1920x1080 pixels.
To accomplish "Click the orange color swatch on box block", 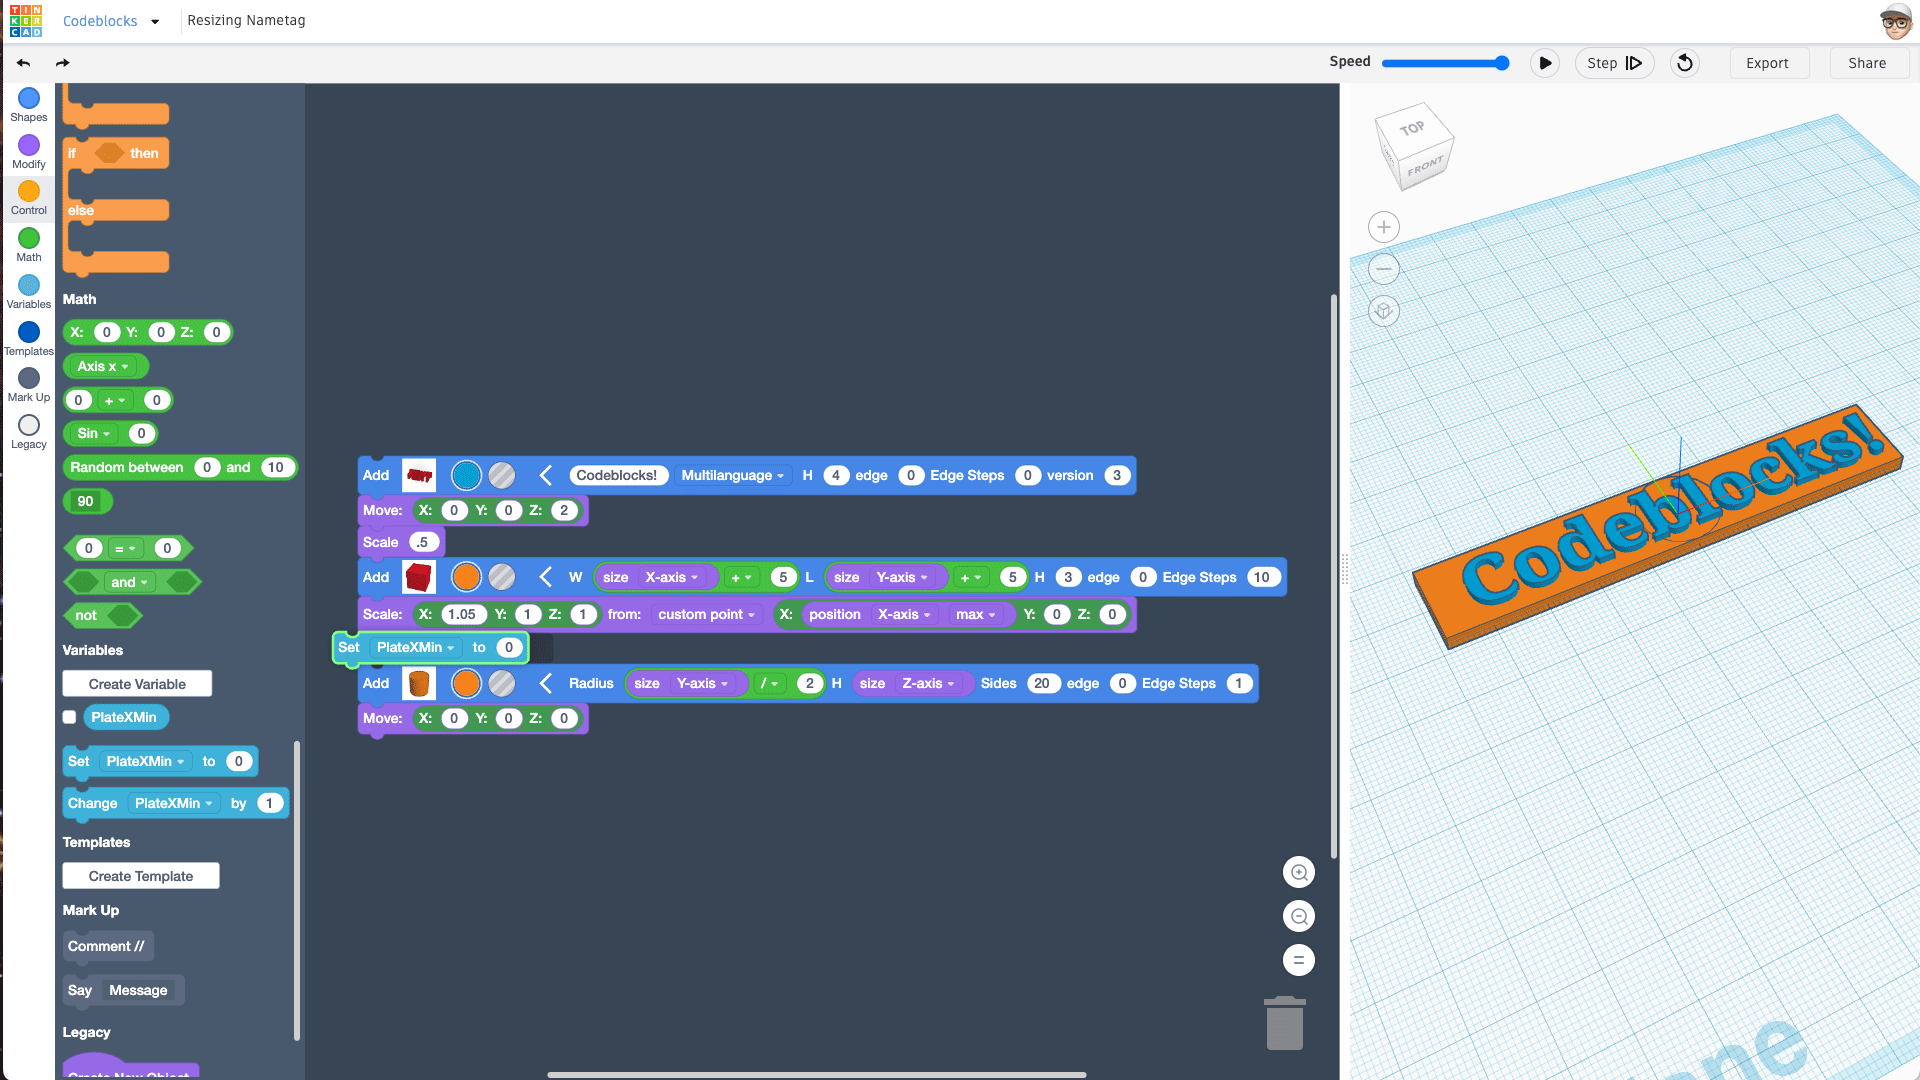I will point(466,578).
